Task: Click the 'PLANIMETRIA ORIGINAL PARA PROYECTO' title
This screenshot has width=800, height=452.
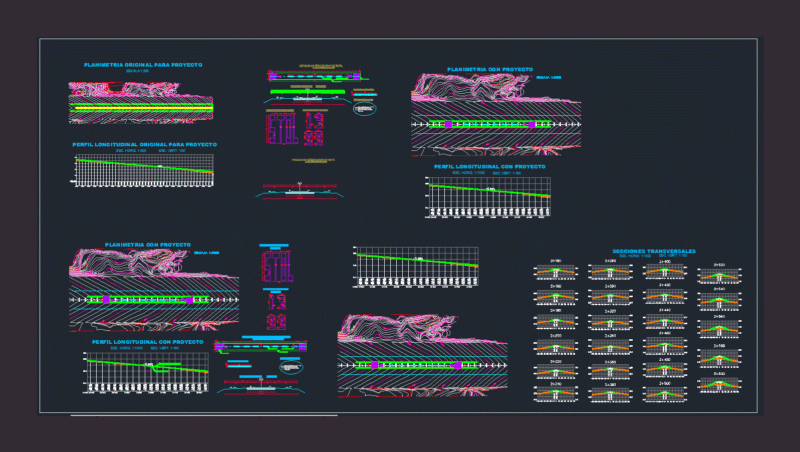Action: (143, 65)
